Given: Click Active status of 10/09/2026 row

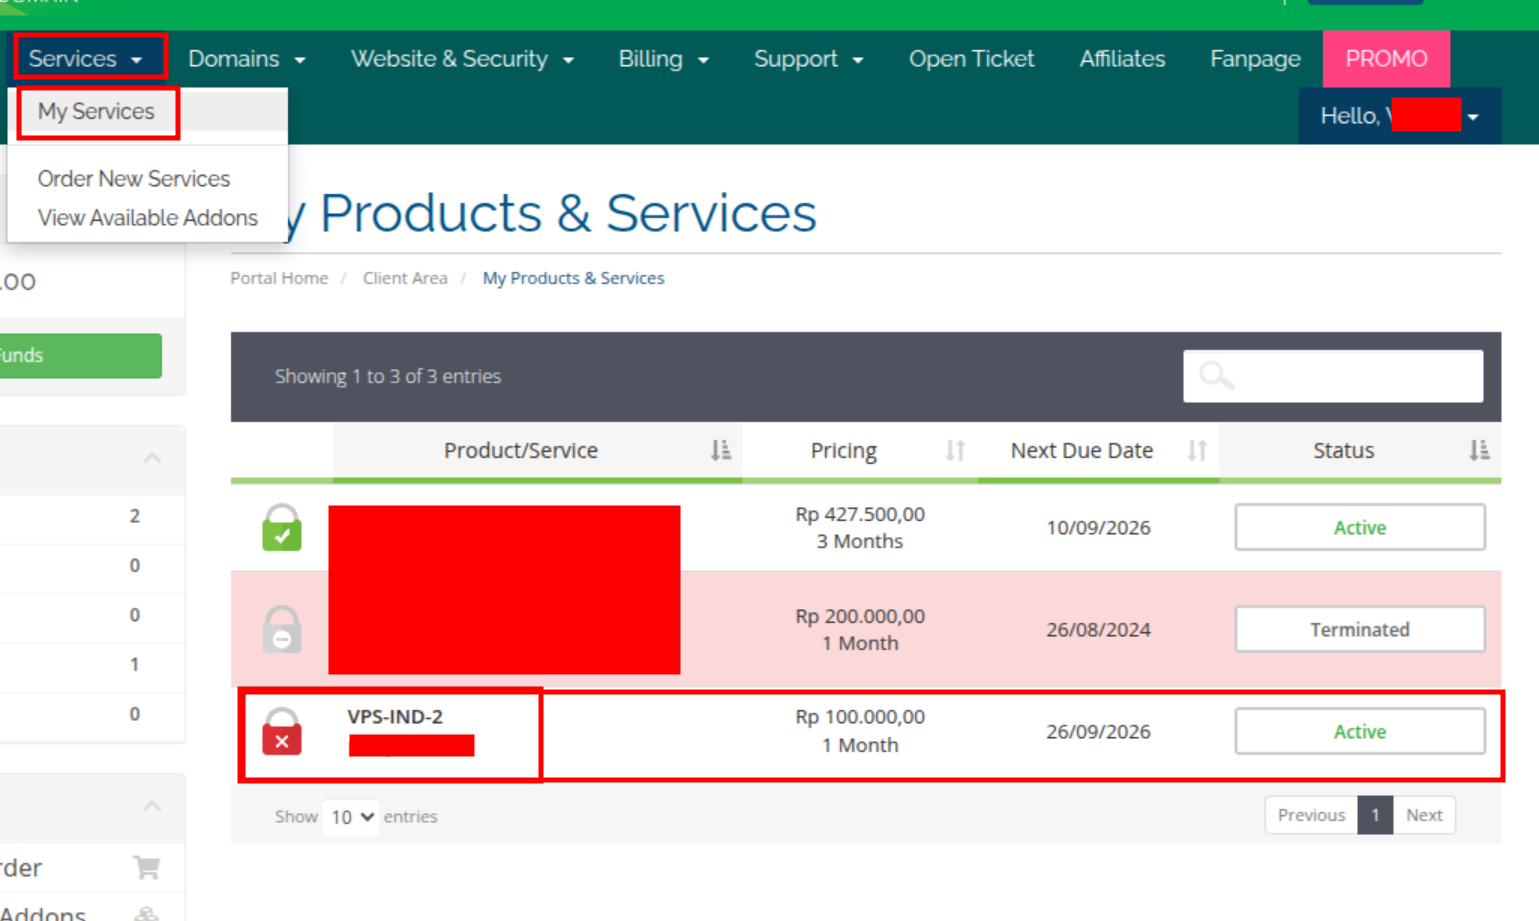Looking at the screenshot, I should pos(1360,527).
